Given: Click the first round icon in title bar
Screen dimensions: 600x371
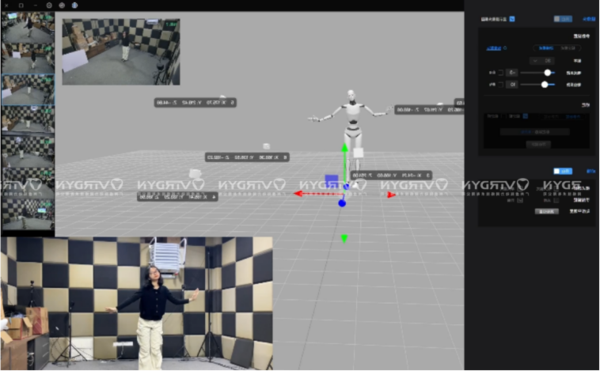Looking at the screenshot, I should [49, 5].
